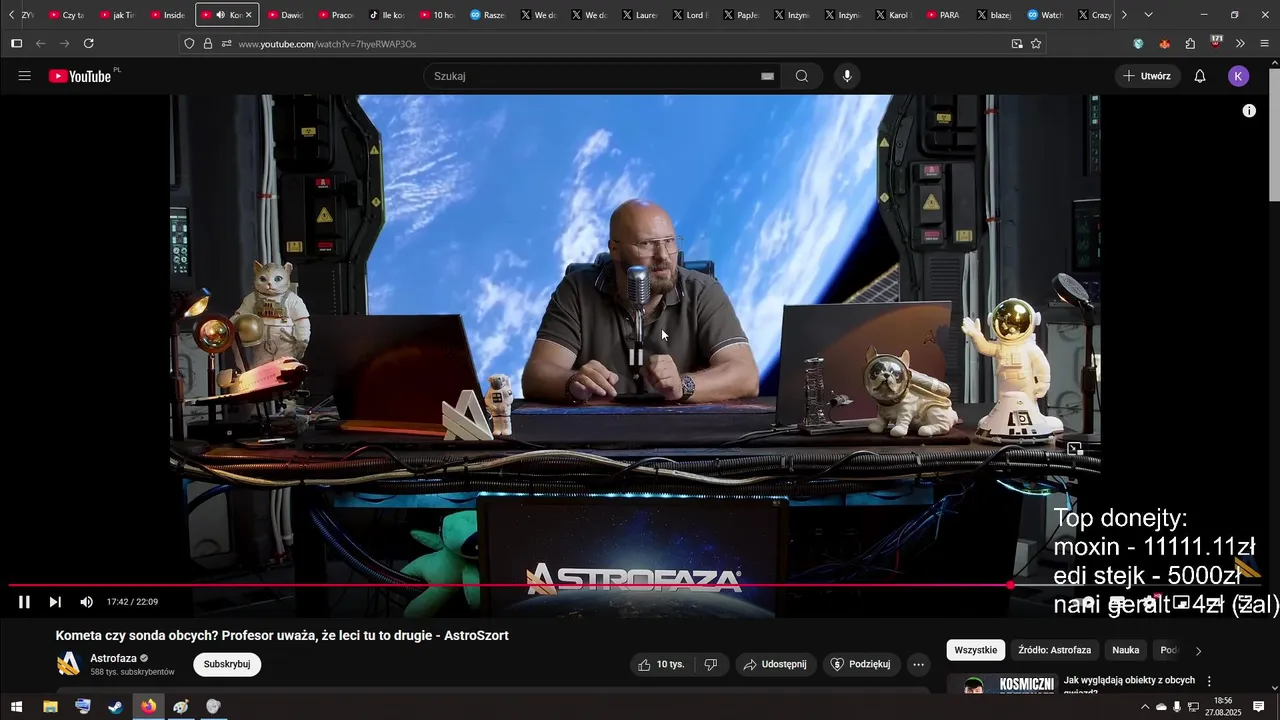This screenshot has height=720, width=1280.
Task: Mute the video volume speaker icon
Action: [86, 602]
